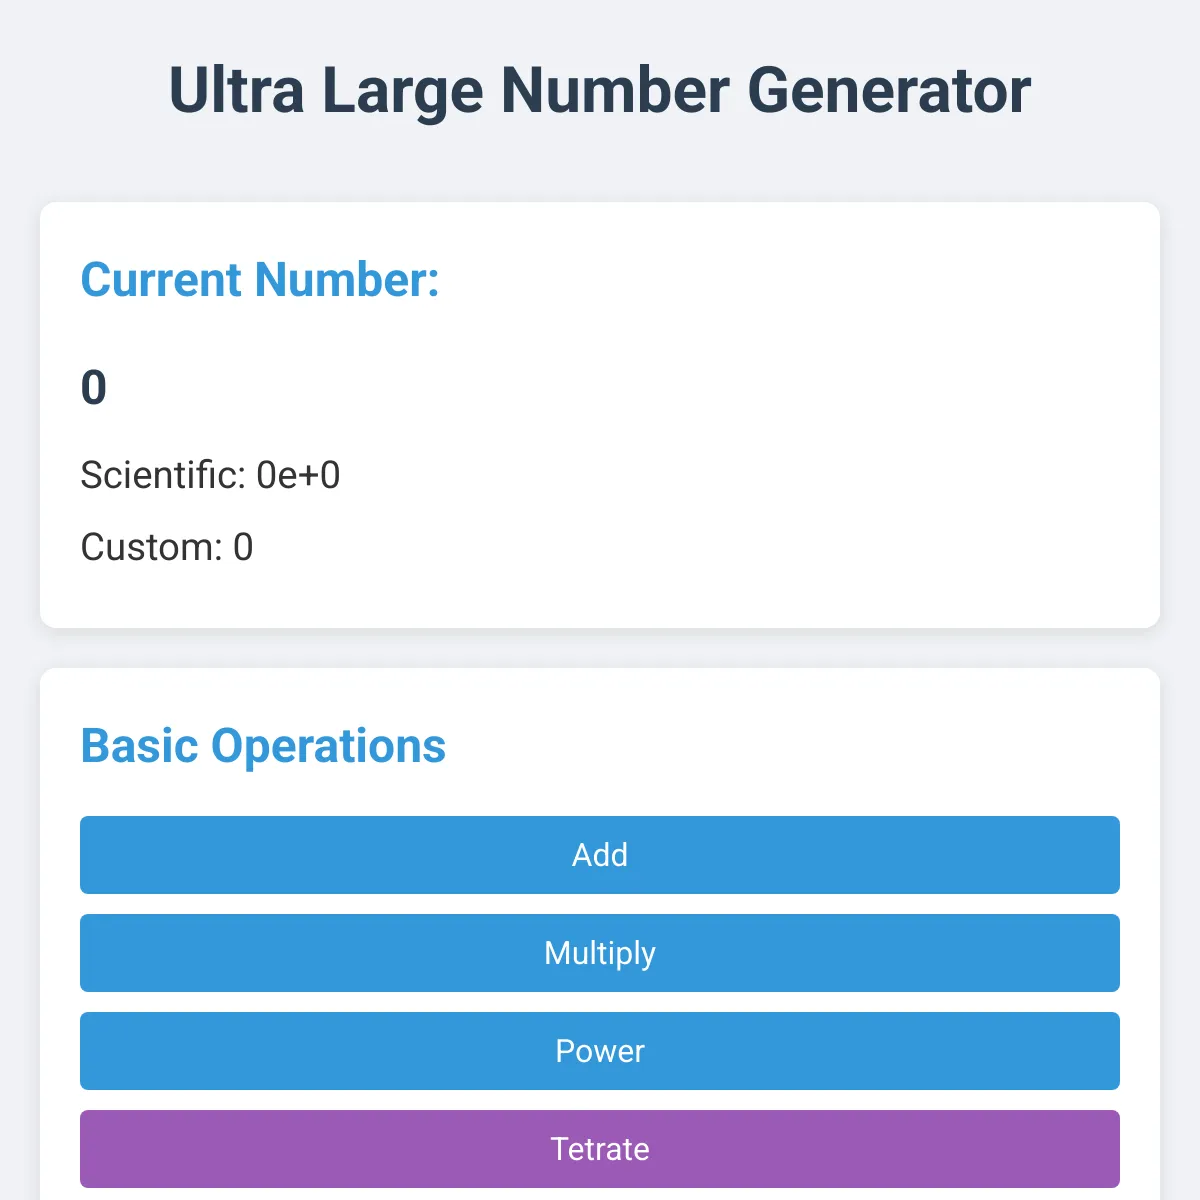Click the Custom label
1200x1200 pixels.
150,547
